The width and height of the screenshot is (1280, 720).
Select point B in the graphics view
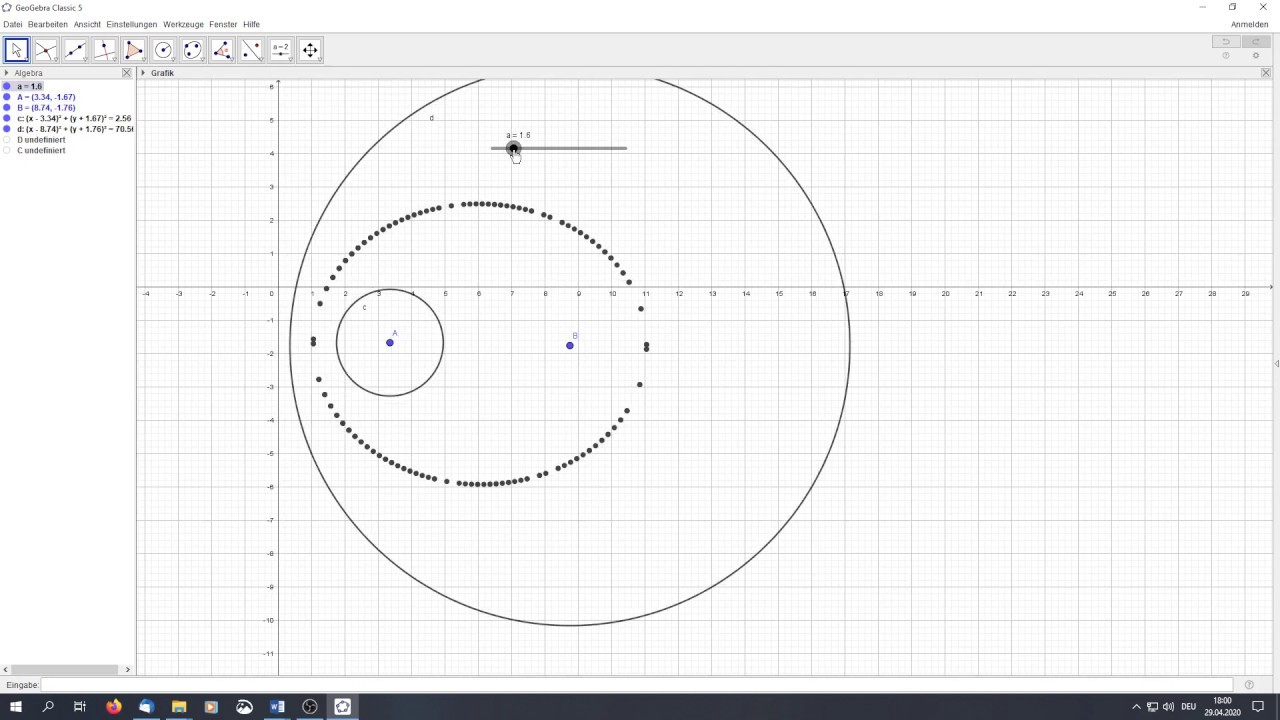(570, 346)
